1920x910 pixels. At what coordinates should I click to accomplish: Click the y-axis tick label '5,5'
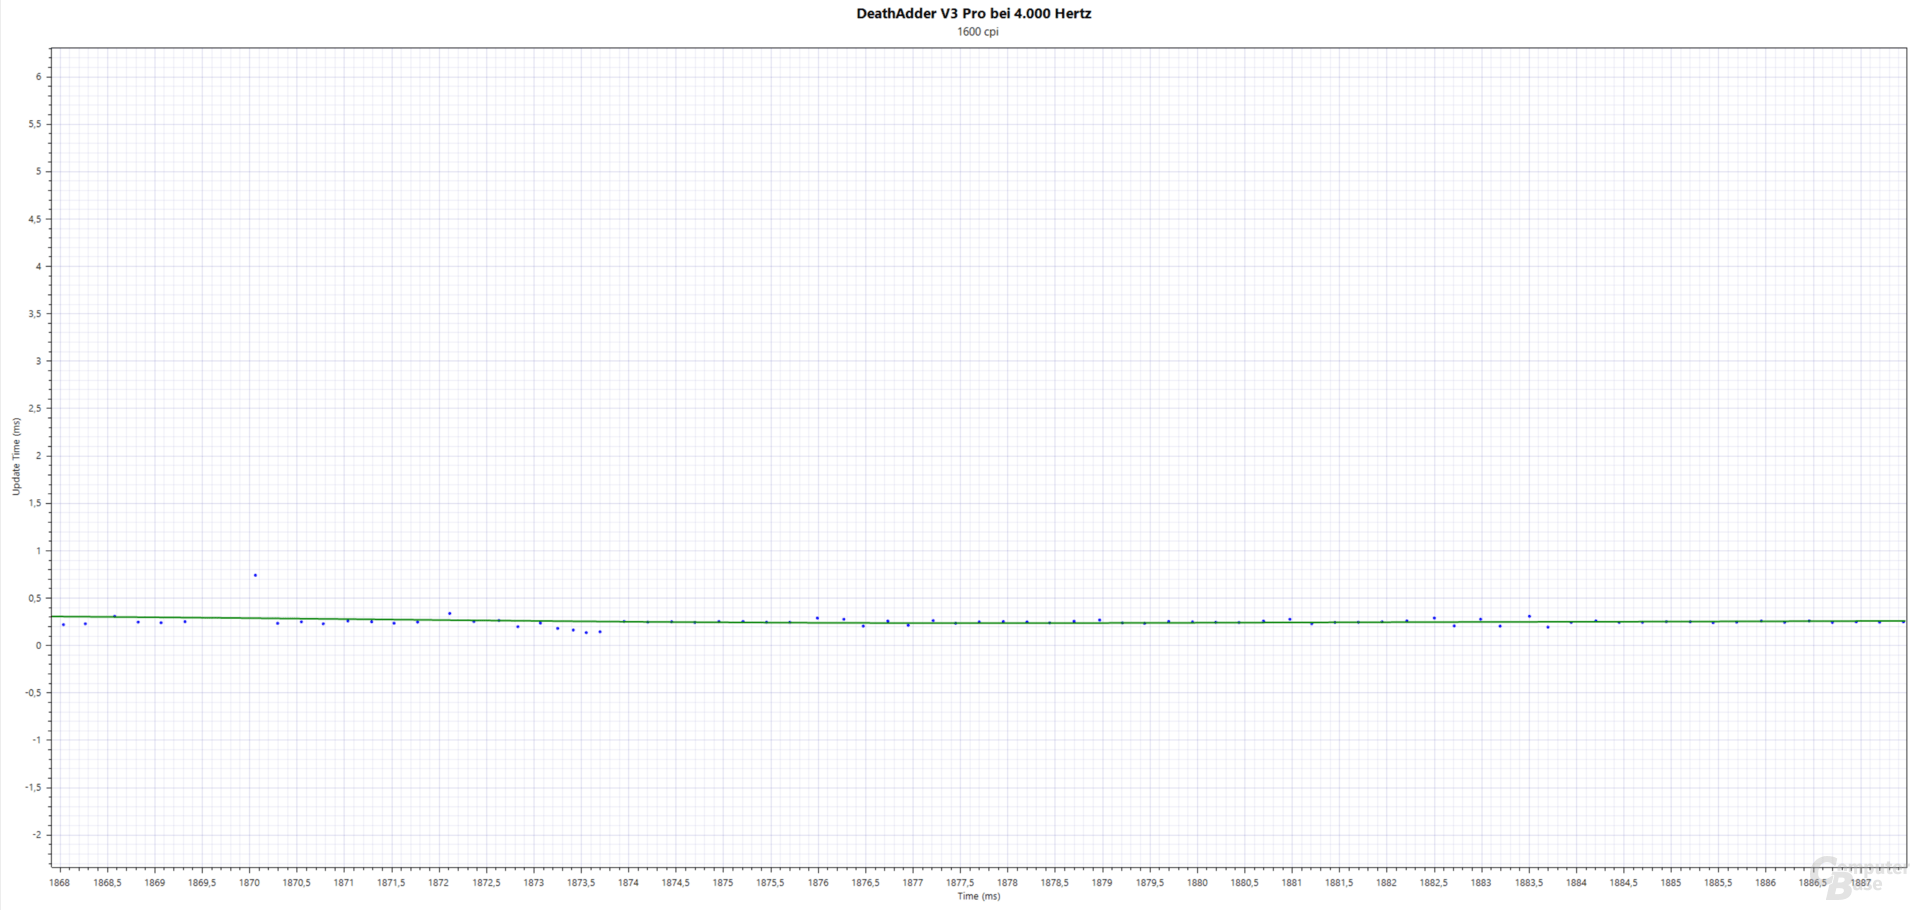(x=35, y=124)
